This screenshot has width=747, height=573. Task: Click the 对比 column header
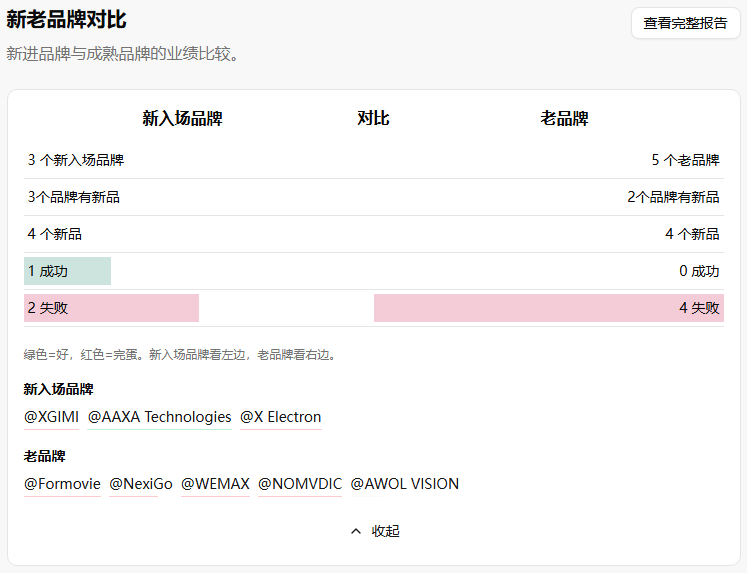coord(373,118)
